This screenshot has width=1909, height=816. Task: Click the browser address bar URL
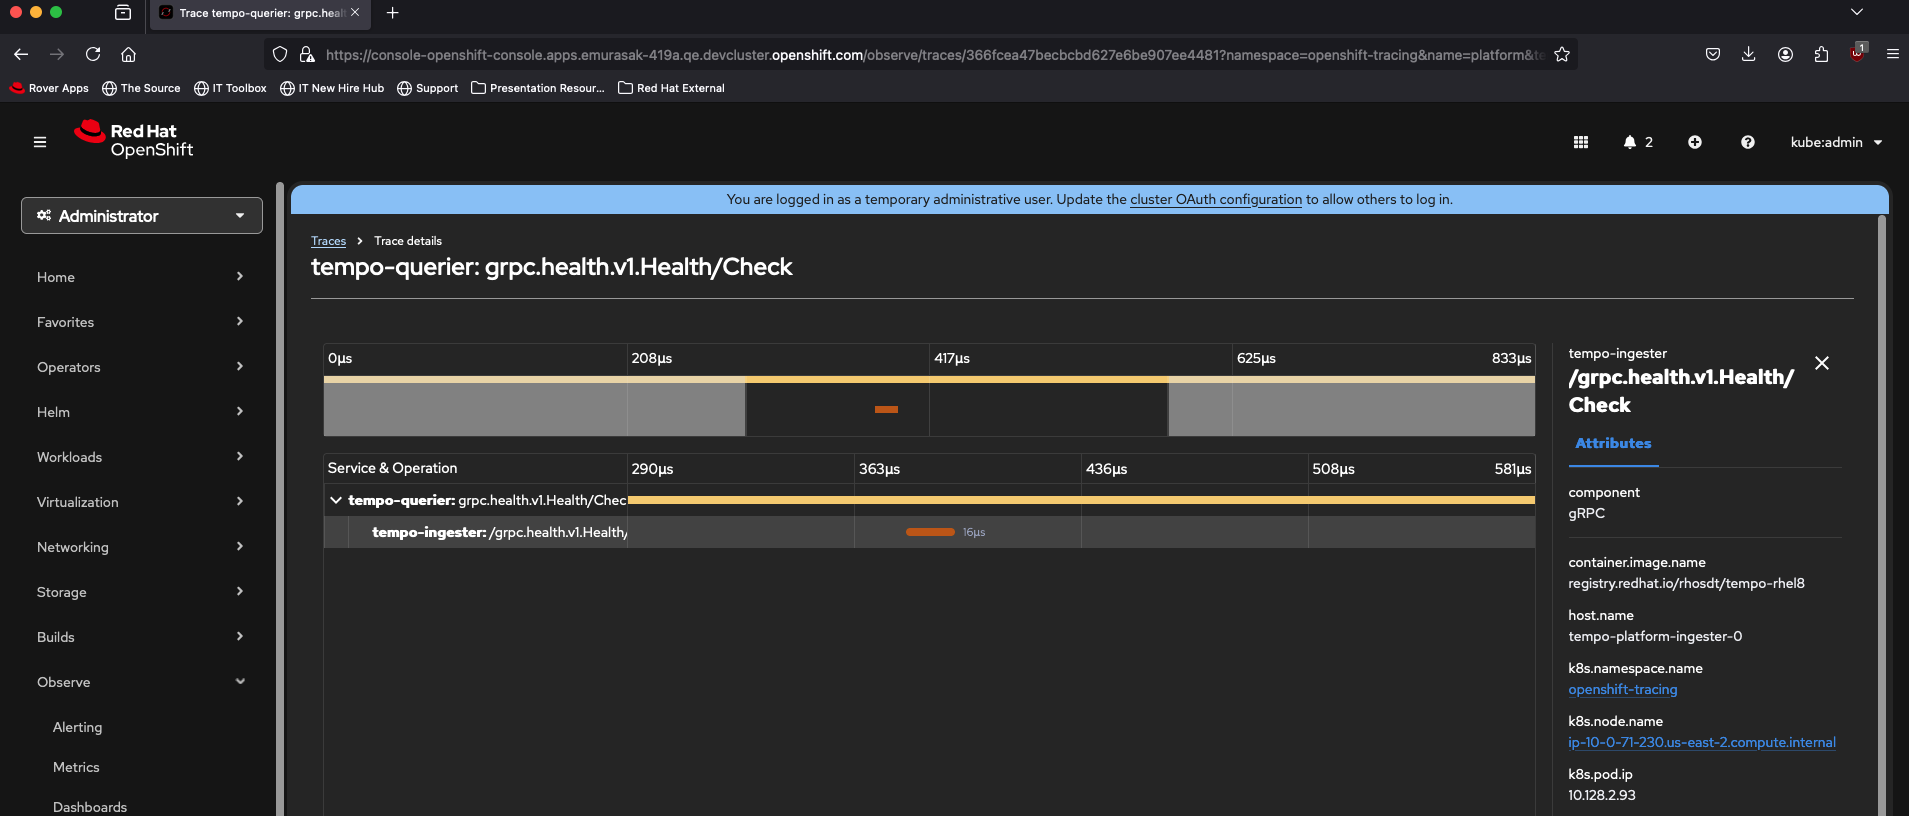tap(934, 55)
